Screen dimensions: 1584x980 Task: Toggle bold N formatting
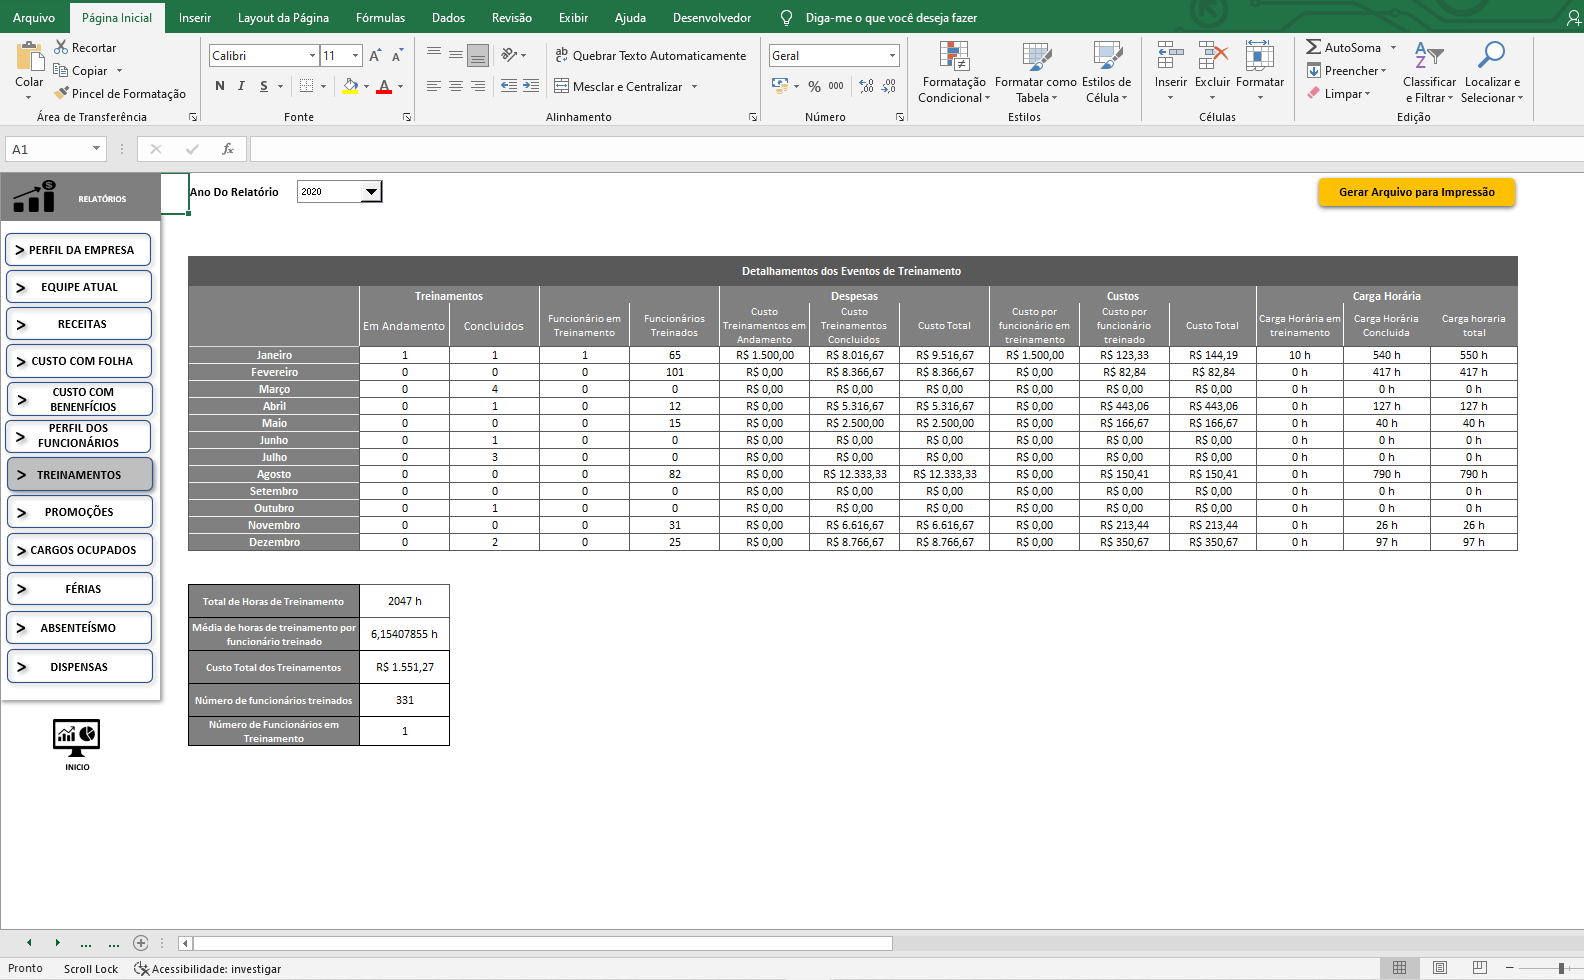(220, 86)
